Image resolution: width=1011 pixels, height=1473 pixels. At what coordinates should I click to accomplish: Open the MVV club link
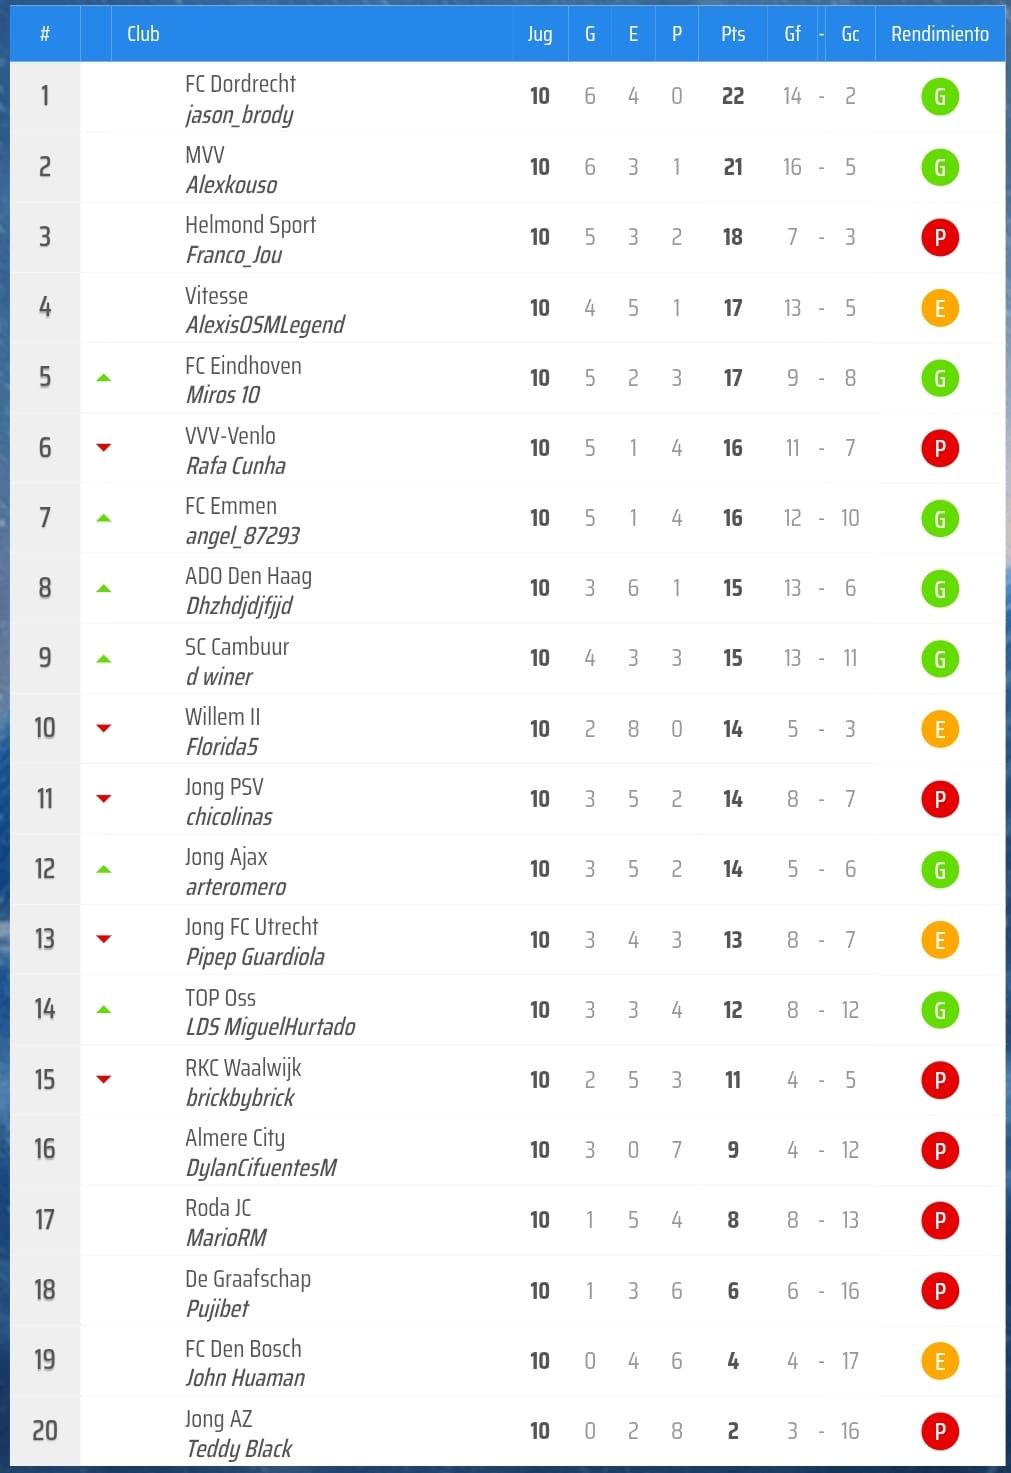click(205, 155)
